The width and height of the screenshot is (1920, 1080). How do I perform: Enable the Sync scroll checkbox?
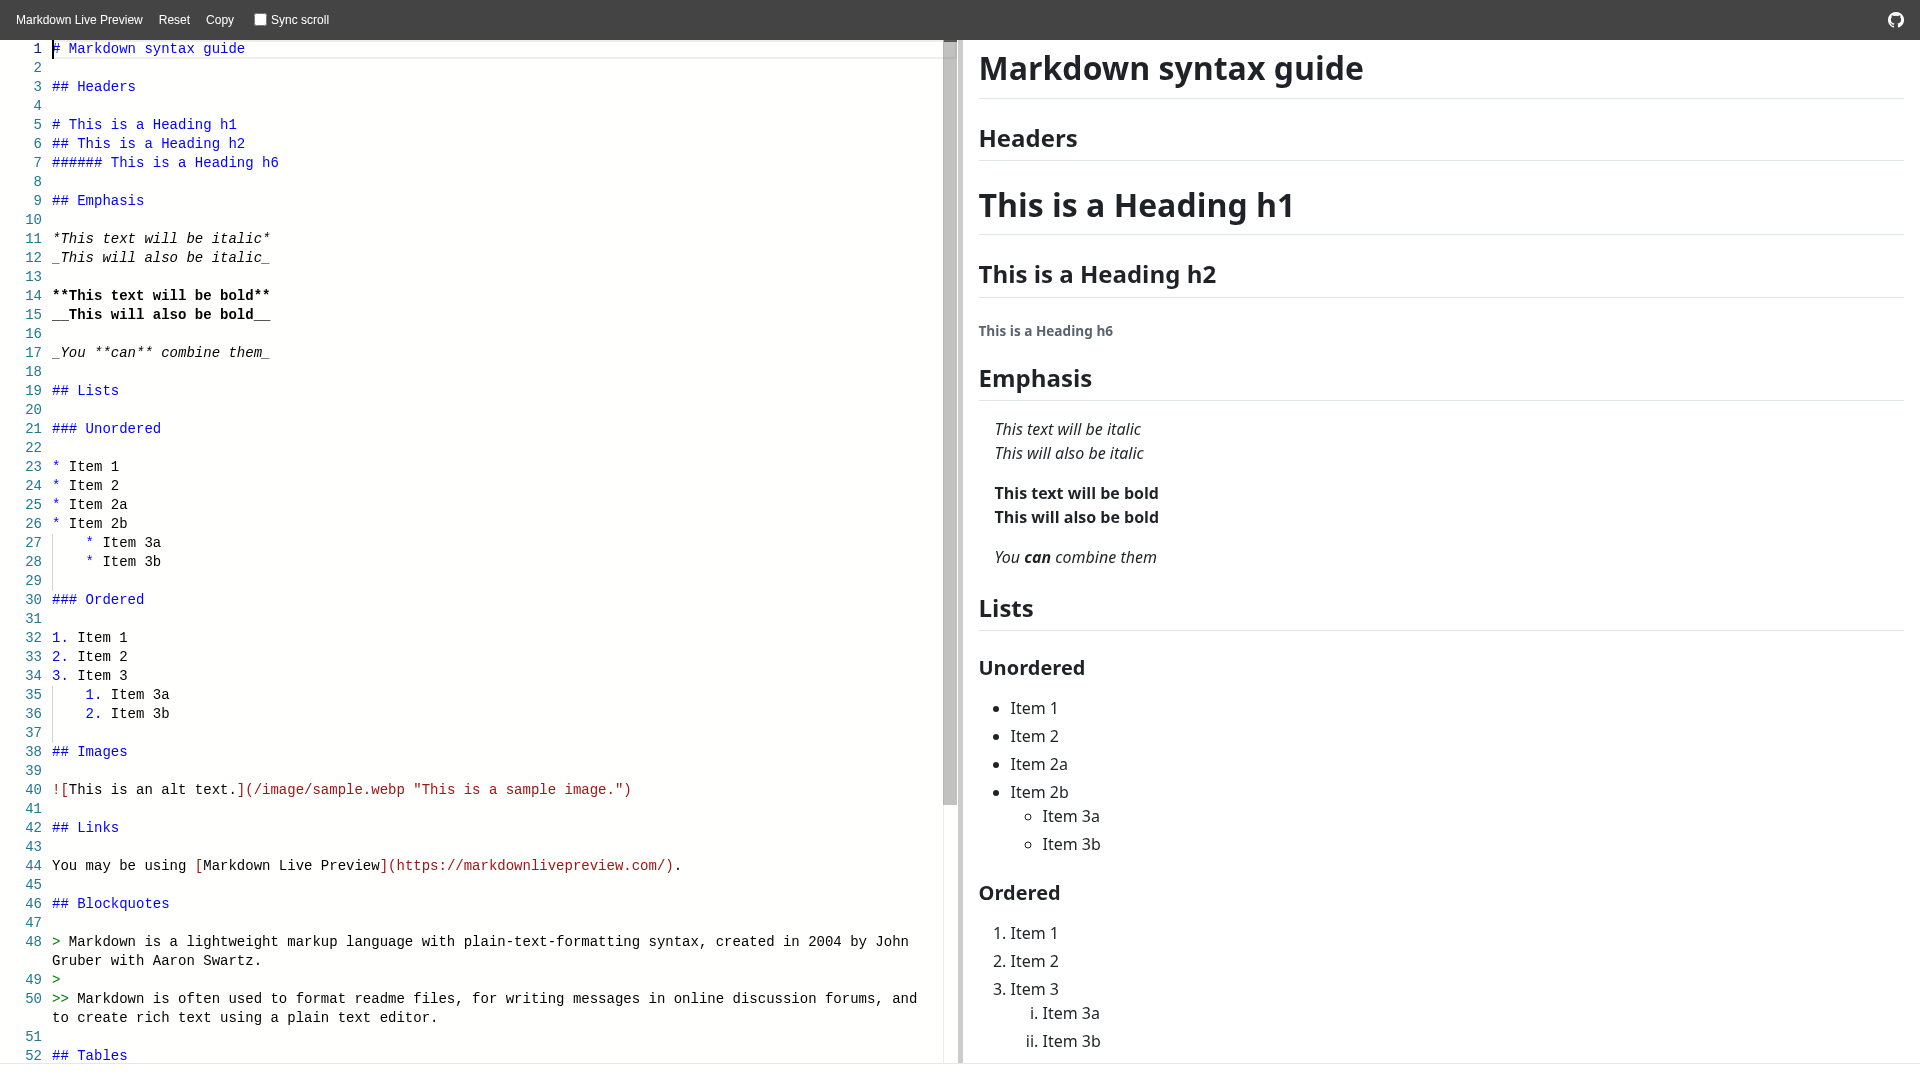pos(259,19)
